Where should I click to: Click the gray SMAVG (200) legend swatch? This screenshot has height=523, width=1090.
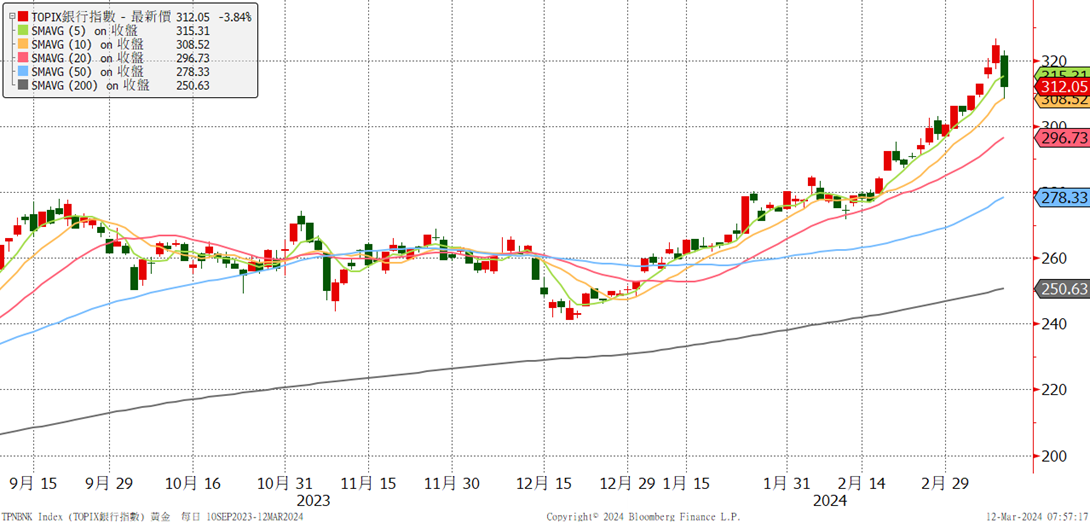click(24, 85)
